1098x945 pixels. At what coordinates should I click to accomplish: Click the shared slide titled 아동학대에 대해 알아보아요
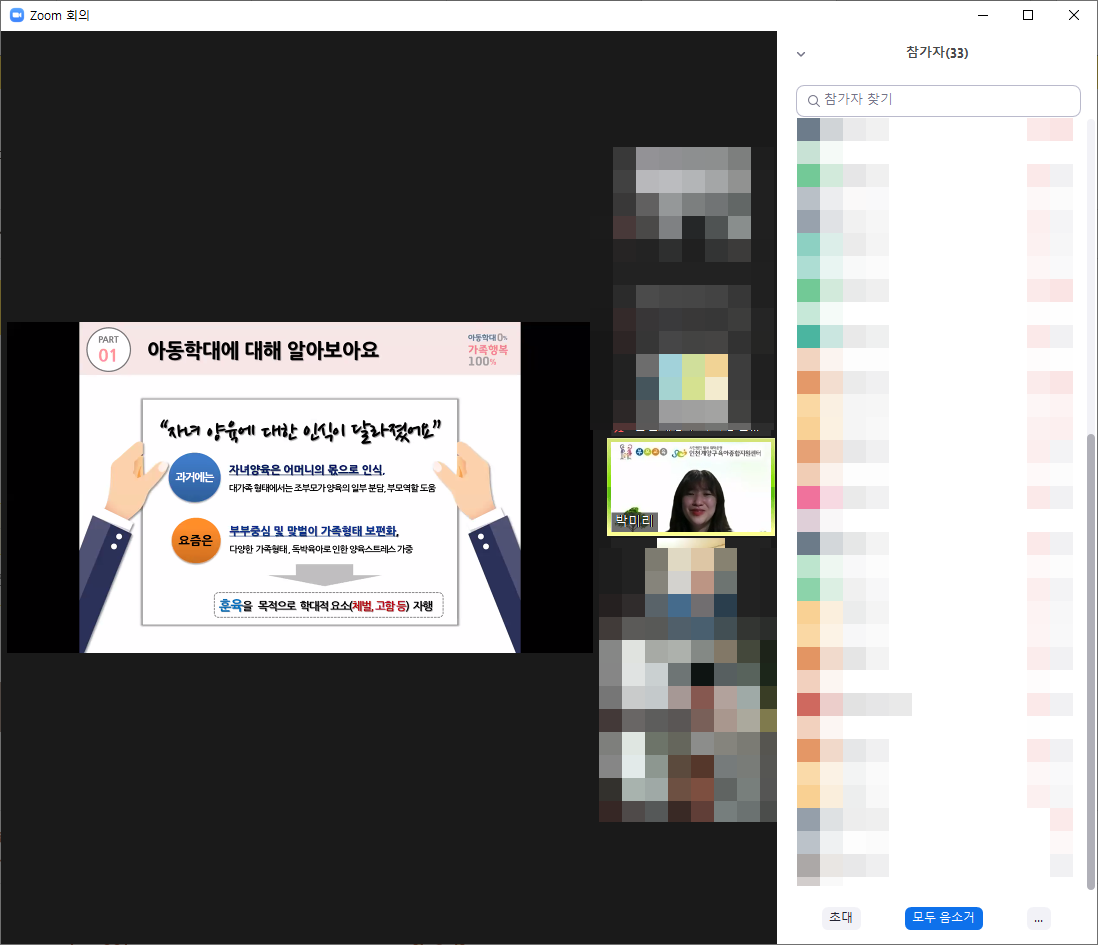(x=299, y=487)
